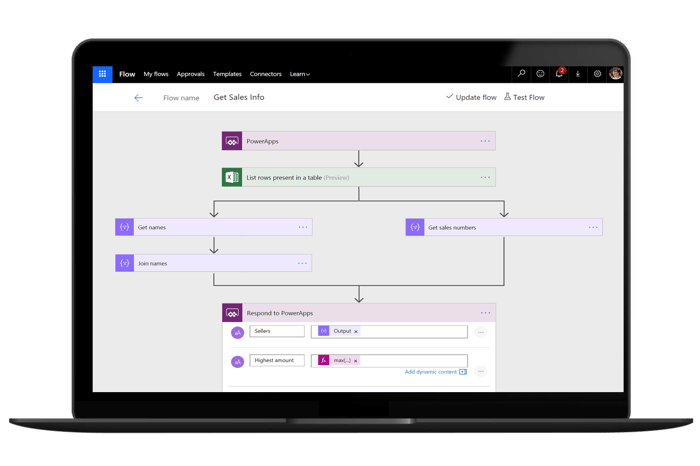Screen dimensions: 700x466
Task: Open My flows in navigation
Action: (156, 74)
